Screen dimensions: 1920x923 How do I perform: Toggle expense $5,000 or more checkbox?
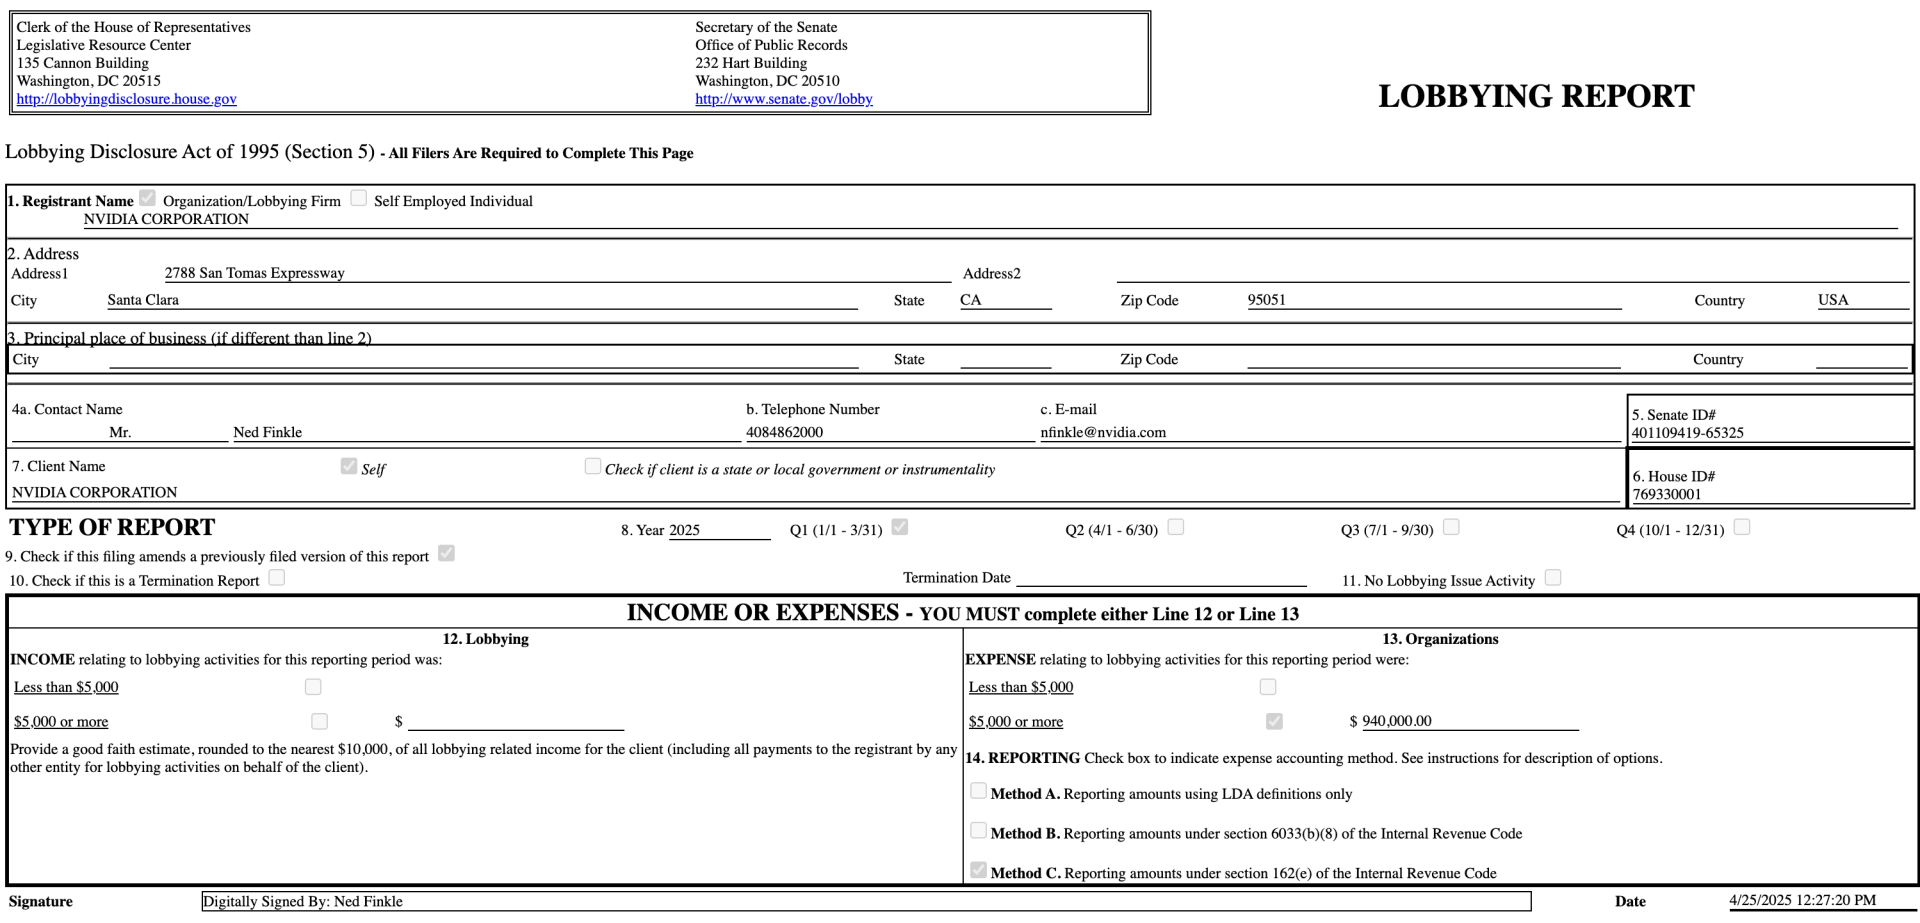(x=1274, y=721)
